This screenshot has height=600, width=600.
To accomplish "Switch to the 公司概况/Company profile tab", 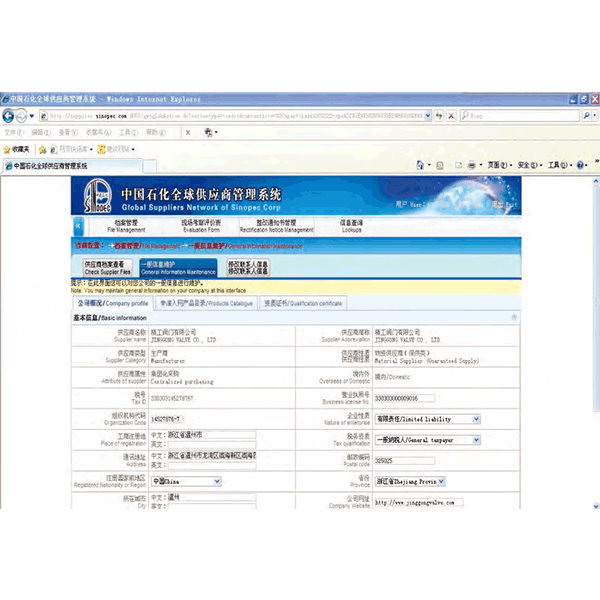I will [113, 303].
